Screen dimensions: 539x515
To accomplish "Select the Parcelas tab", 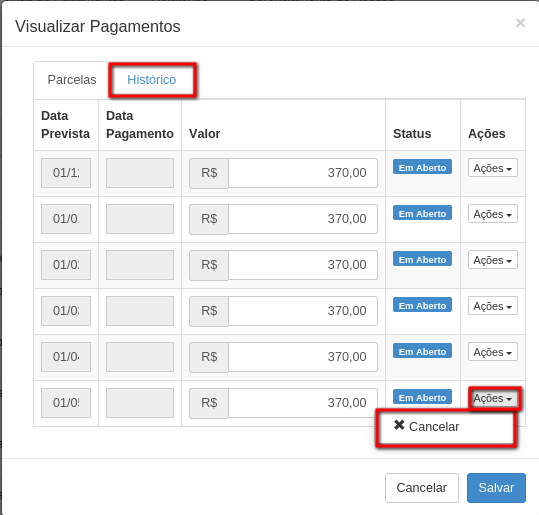I will 72,80.
